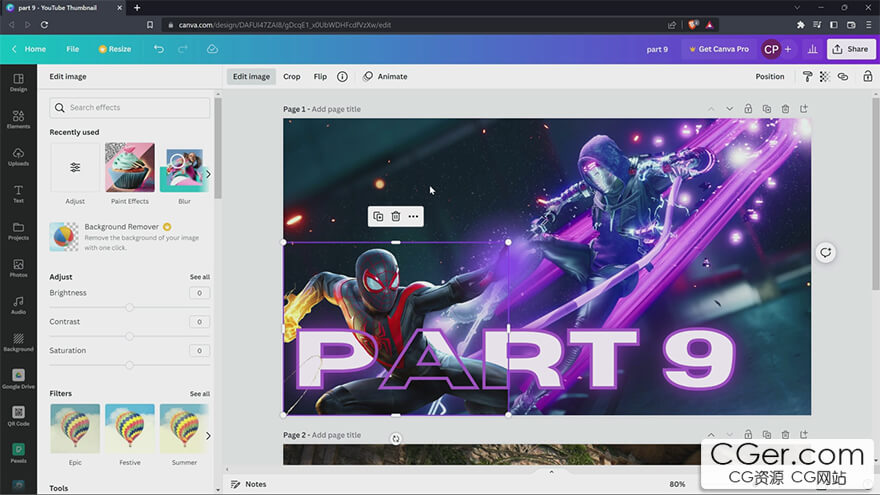
Task: Click the Share button
Action: pyautogui.click(x=851, y=49)
